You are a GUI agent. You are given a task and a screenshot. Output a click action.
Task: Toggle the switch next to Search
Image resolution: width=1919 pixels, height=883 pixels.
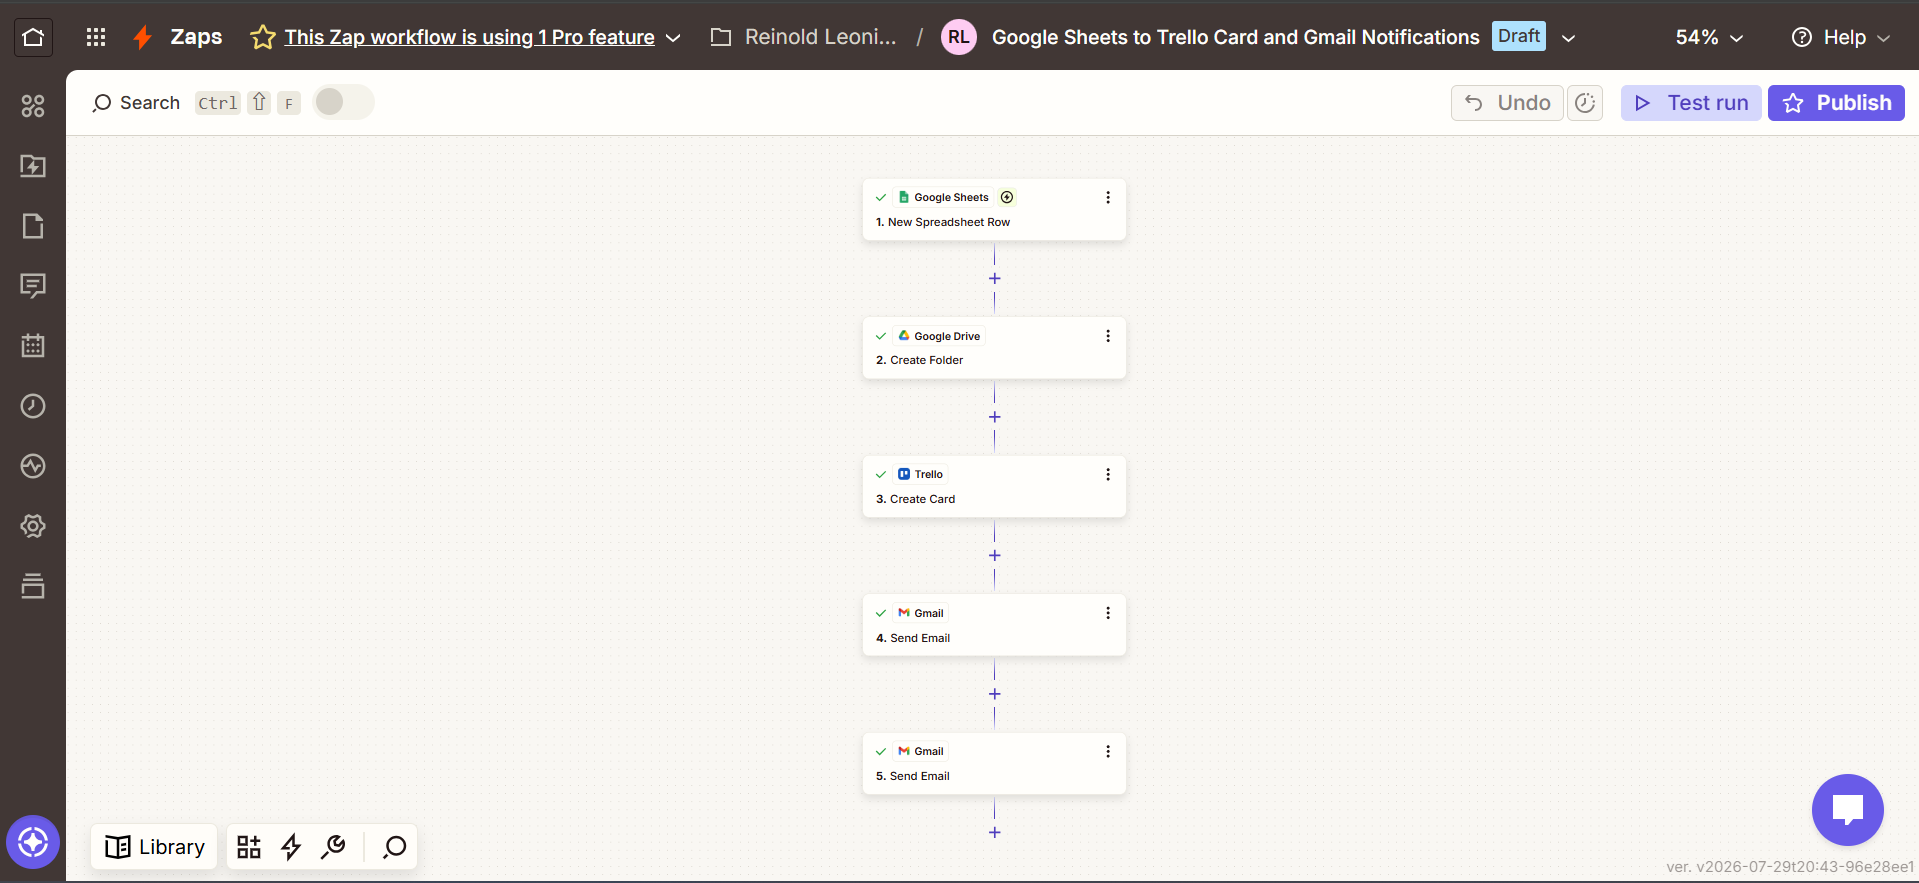coord(343,102)
